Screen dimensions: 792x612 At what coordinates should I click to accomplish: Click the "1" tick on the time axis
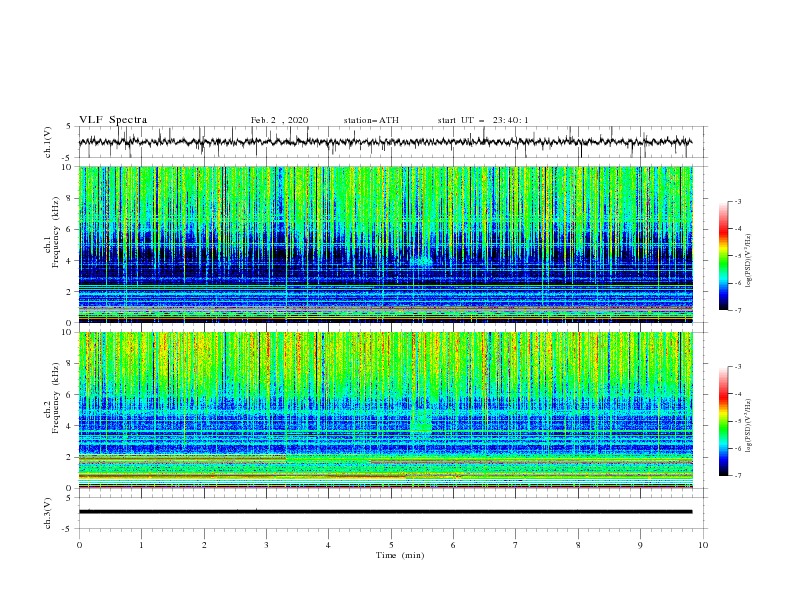coord(141,545)
